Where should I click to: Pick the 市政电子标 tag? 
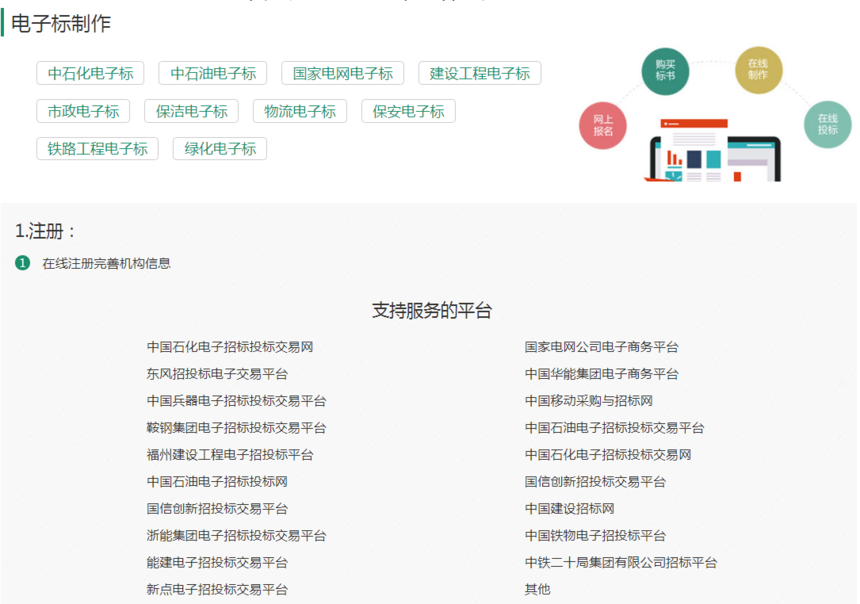[83, 111]
